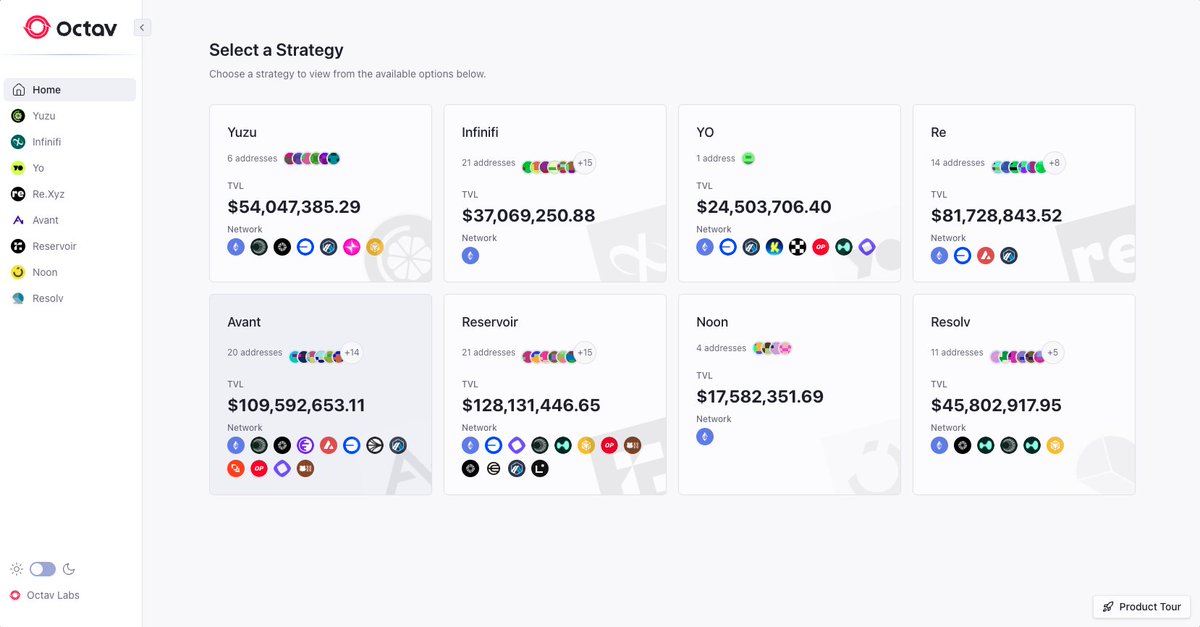
Task: Expand the +8 addresses badge on Re
Action: click(x=1053, y=163)
